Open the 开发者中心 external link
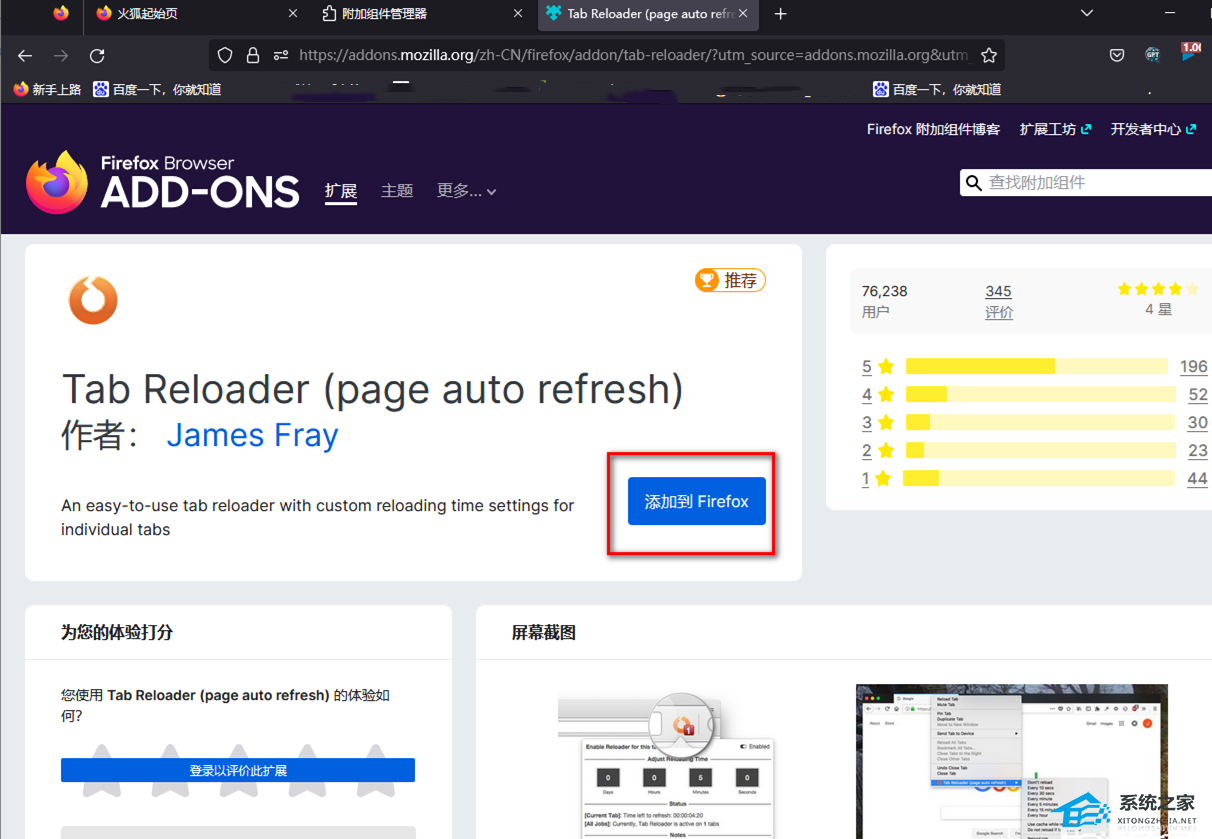The height and width of the screenshot is (839, 1212). point(1152,129)
